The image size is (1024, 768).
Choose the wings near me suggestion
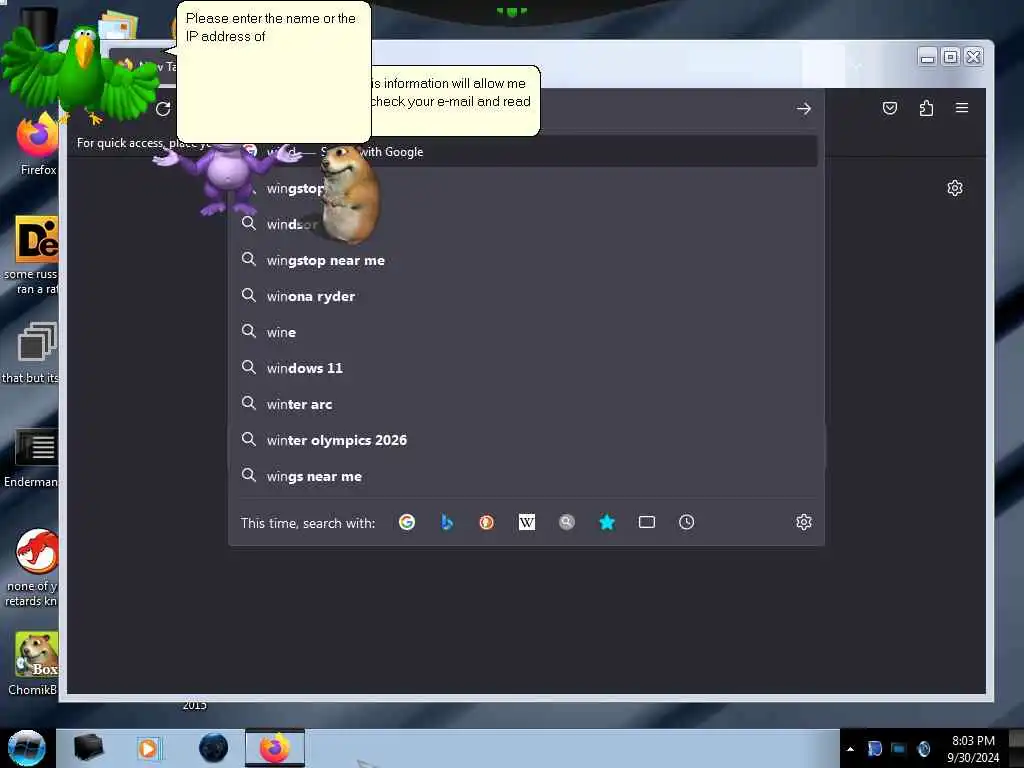click(x=526, y=476)
